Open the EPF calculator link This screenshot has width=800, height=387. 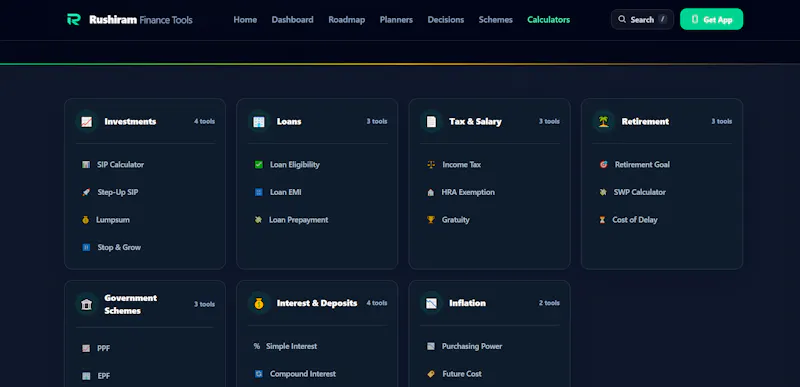(x=104, y=376)
